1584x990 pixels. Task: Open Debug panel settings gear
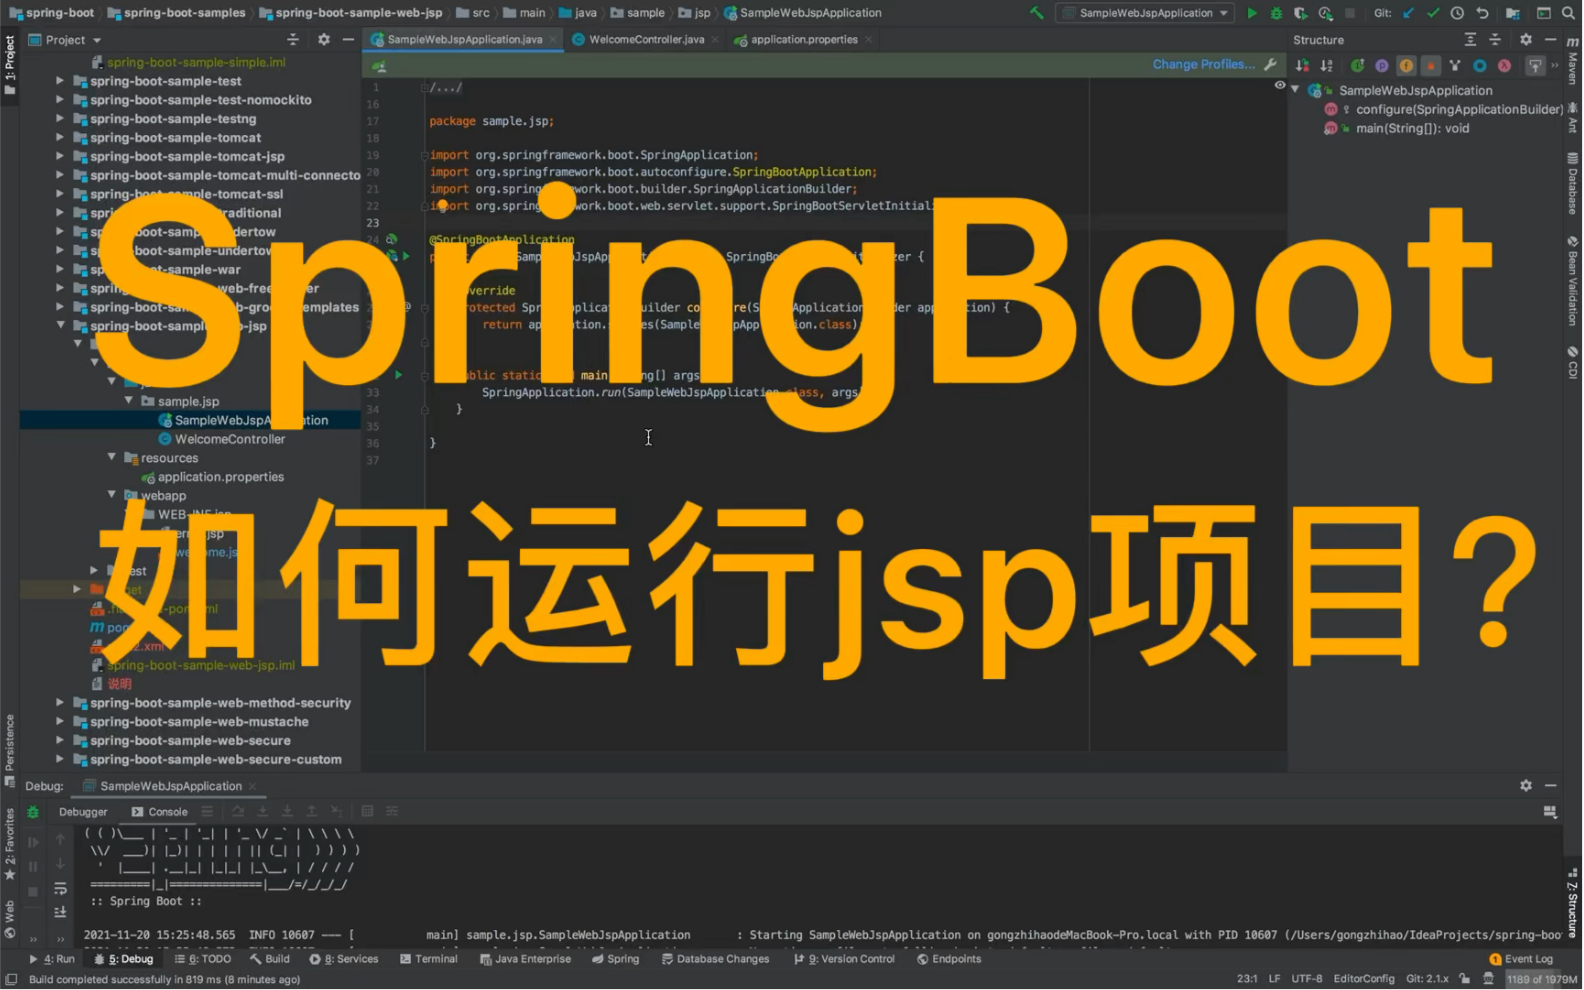point(1526,786)
